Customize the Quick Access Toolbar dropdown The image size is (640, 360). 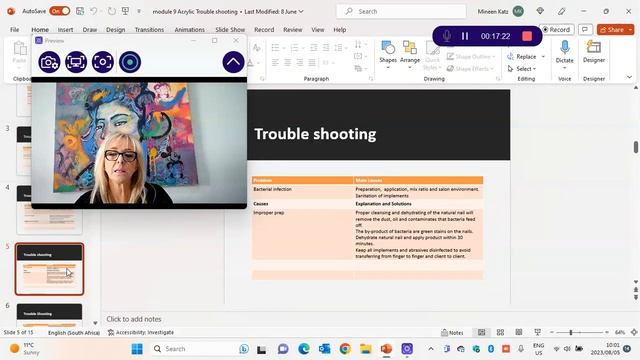[x=139, y=11]
